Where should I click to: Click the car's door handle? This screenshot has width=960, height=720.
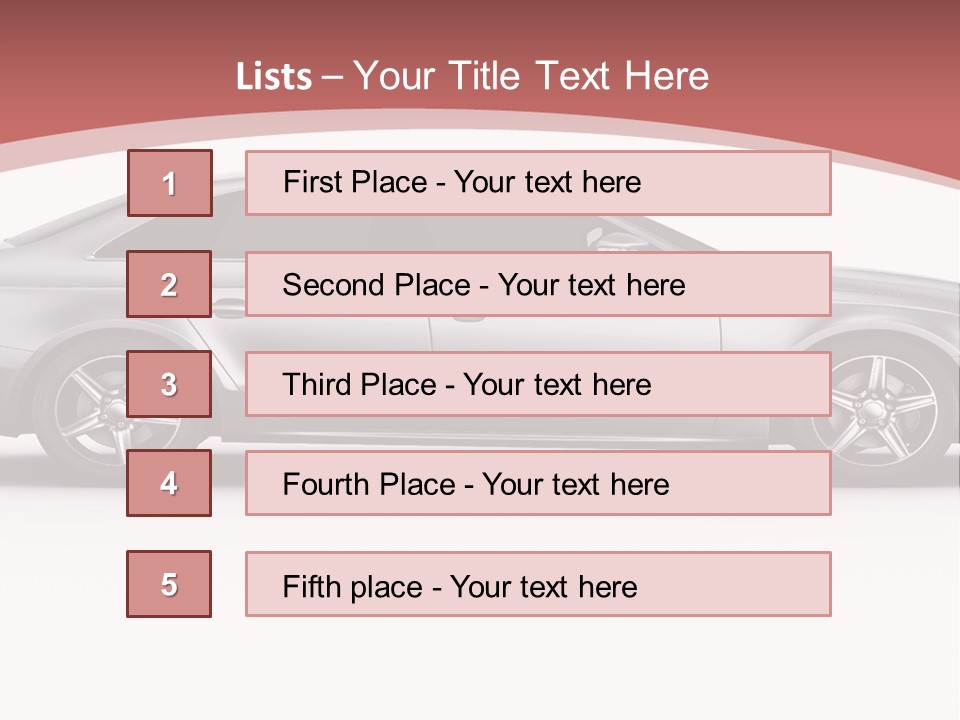(229, 307)
